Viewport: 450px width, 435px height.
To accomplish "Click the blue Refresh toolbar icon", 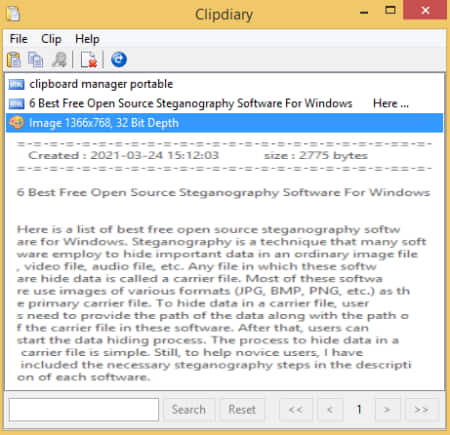I will 119,60.
